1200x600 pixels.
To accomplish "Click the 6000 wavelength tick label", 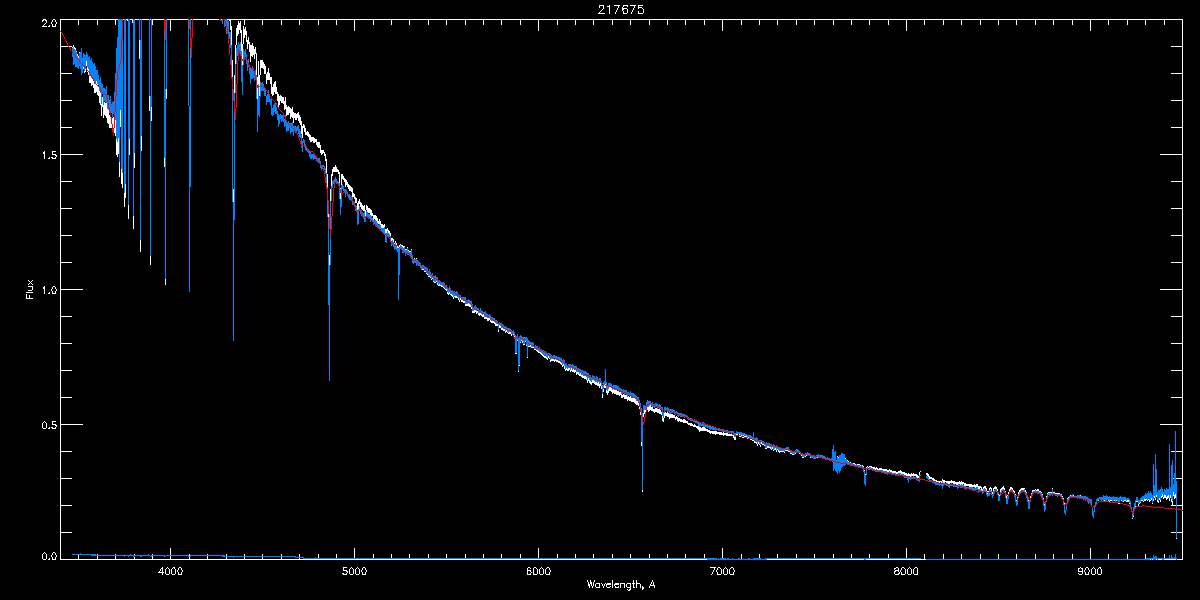I will tap(538, 571).
